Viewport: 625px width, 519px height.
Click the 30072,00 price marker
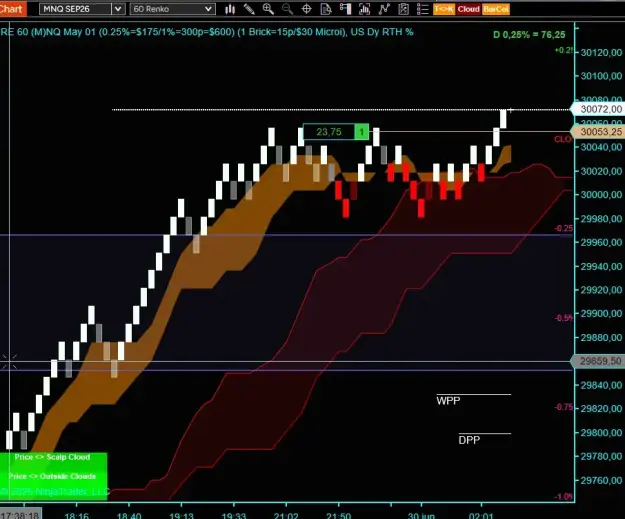pyautogui.click(x=598, y=109)
